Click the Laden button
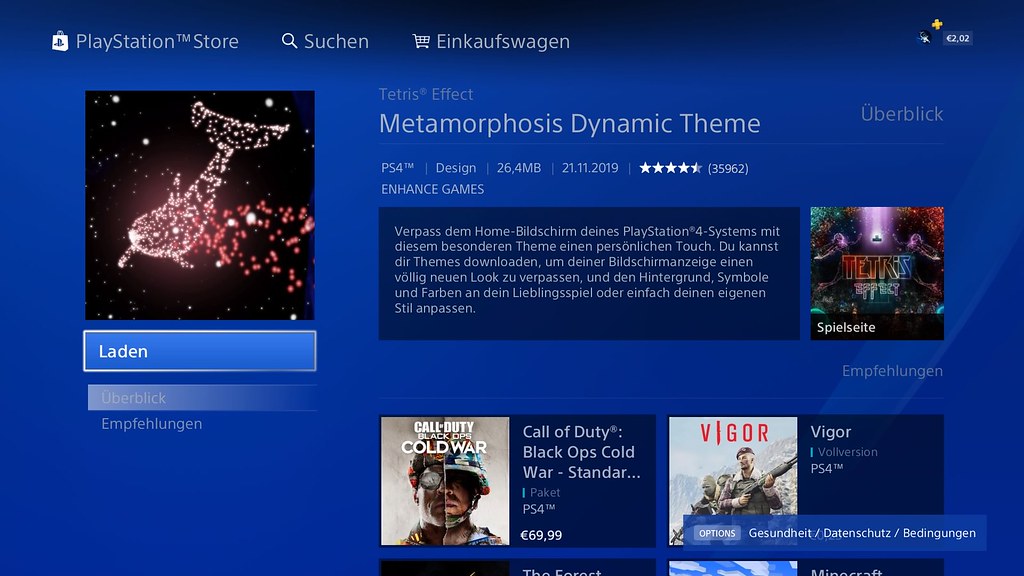The width and height of the screenshot is (1024, 576). point(200,351)
